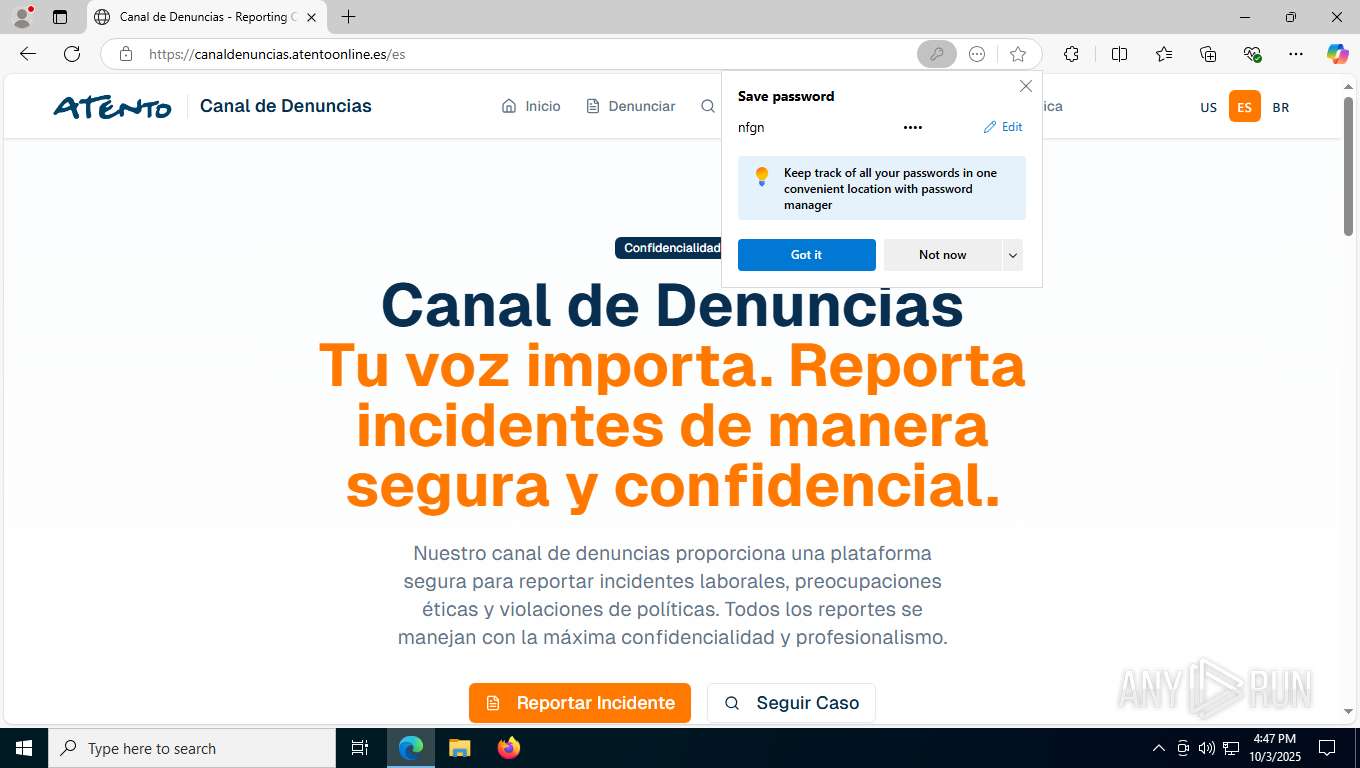
Task: Click the search icon in site nav
Action: [708, 106]
